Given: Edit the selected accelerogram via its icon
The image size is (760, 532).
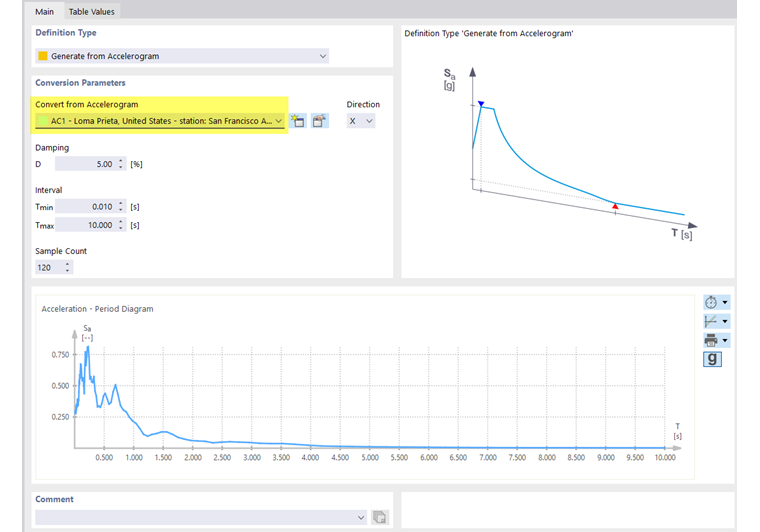Looking at the screenshot, I should tap(319, 121).
